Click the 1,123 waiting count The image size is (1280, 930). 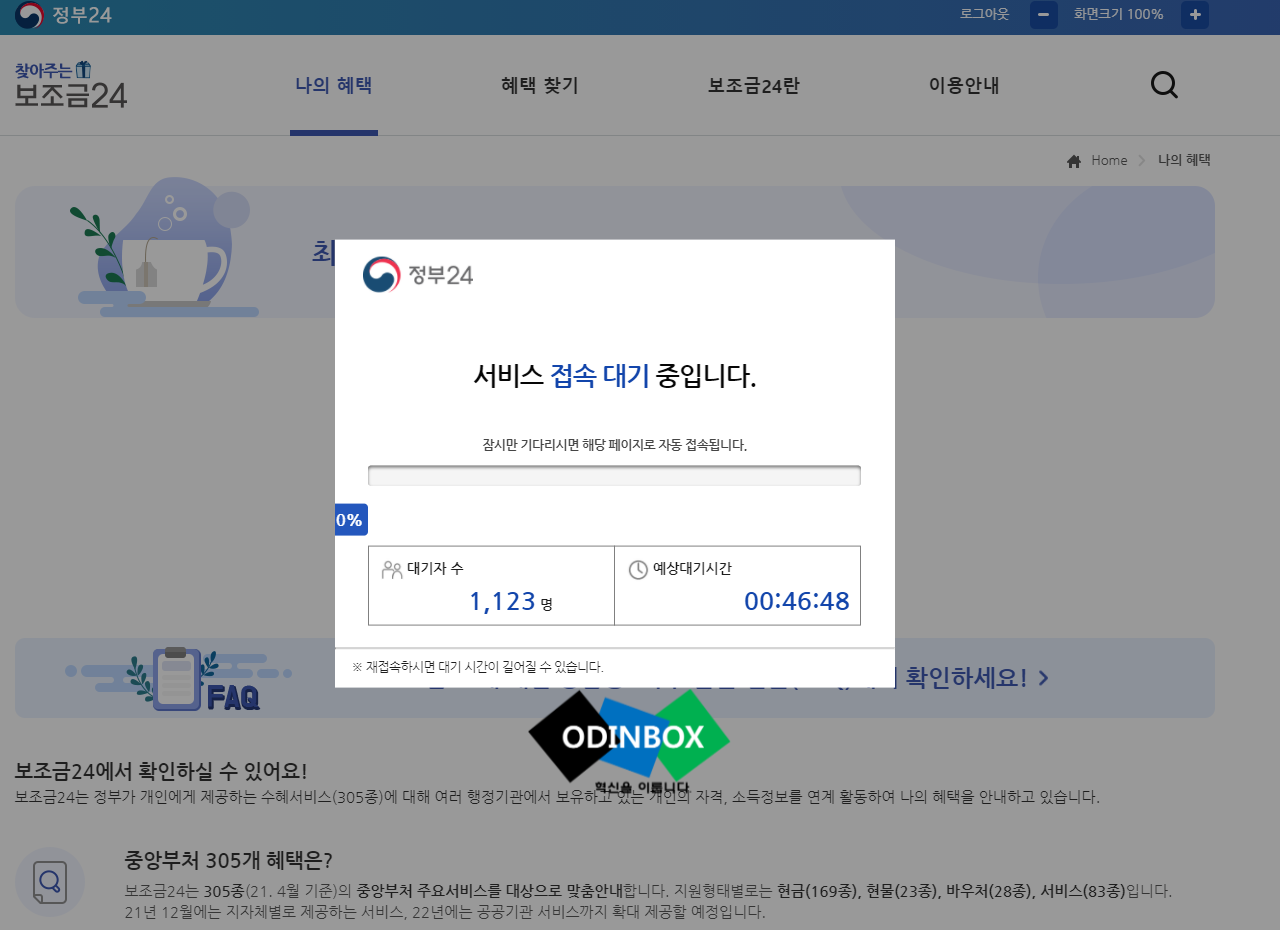pos(503,601)
